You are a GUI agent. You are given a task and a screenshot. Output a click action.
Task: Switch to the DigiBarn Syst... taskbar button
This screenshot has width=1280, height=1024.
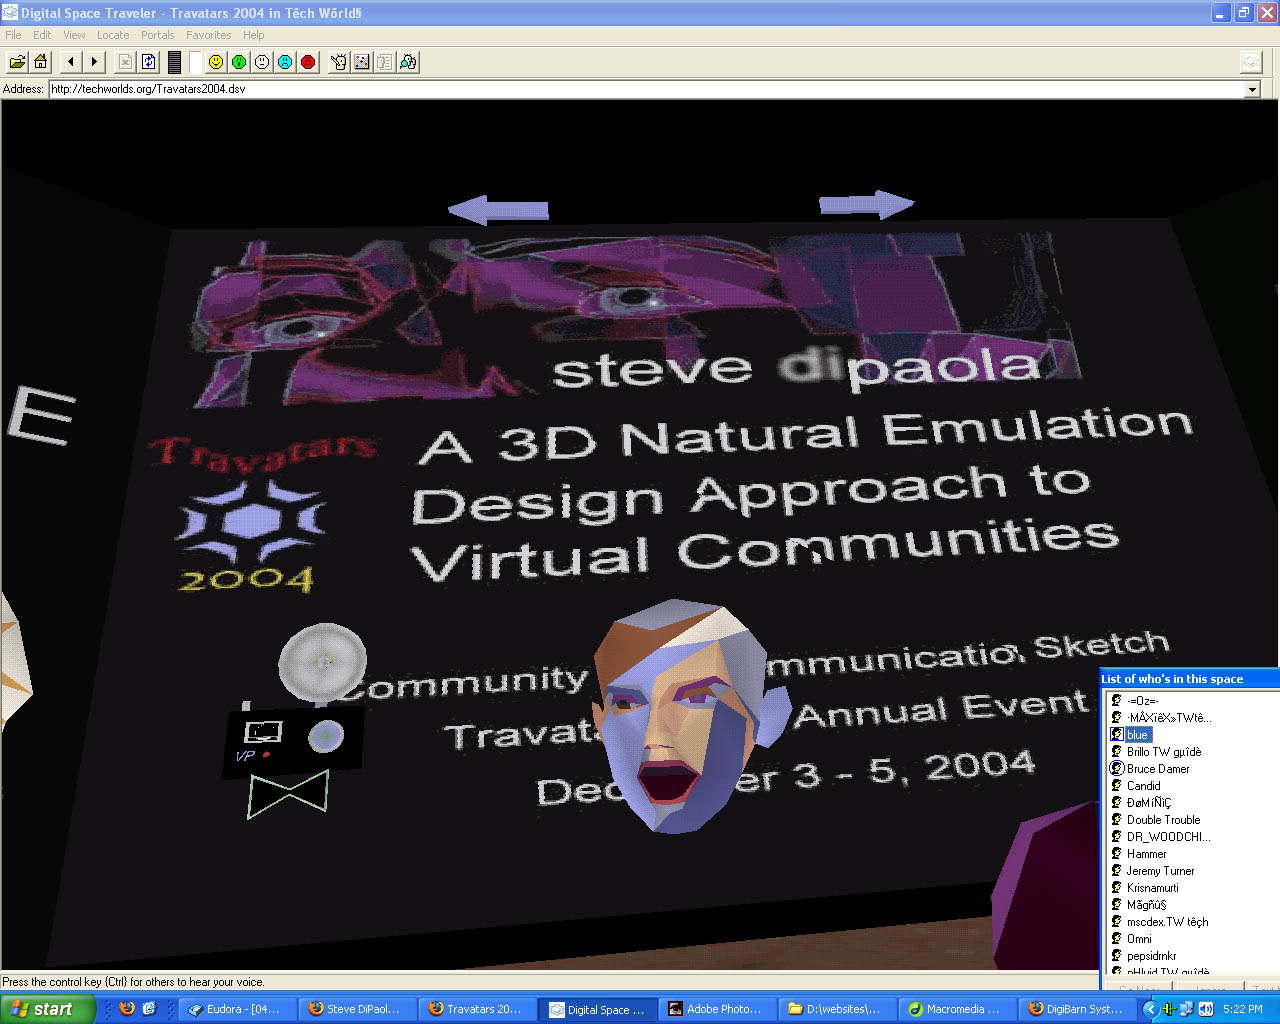(x=1078, y=1009)
